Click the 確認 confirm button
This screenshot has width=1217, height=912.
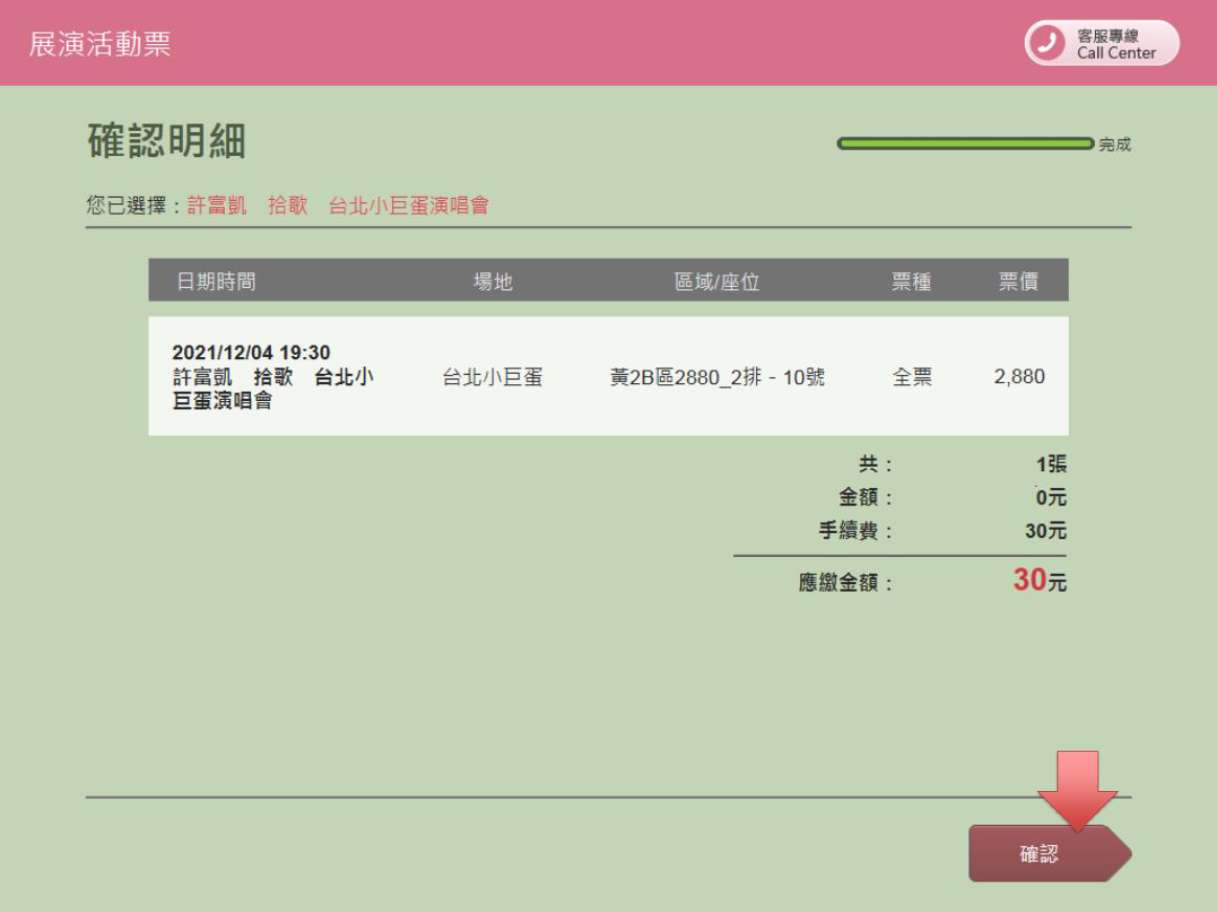(x=1048, y=854)
